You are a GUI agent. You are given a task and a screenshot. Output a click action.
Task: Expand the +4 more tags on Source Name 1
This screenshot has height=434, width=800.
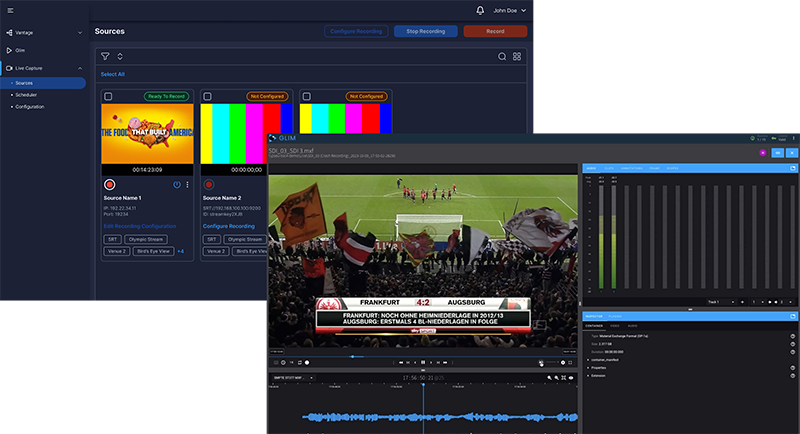[181, 251]
